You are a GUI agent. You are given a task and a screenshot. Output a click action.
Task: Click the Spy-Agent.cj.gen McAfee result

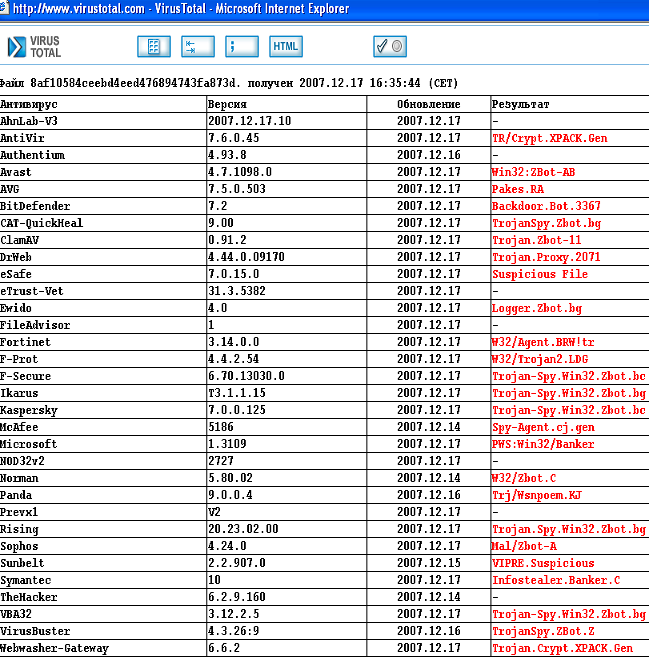(543, 427)
